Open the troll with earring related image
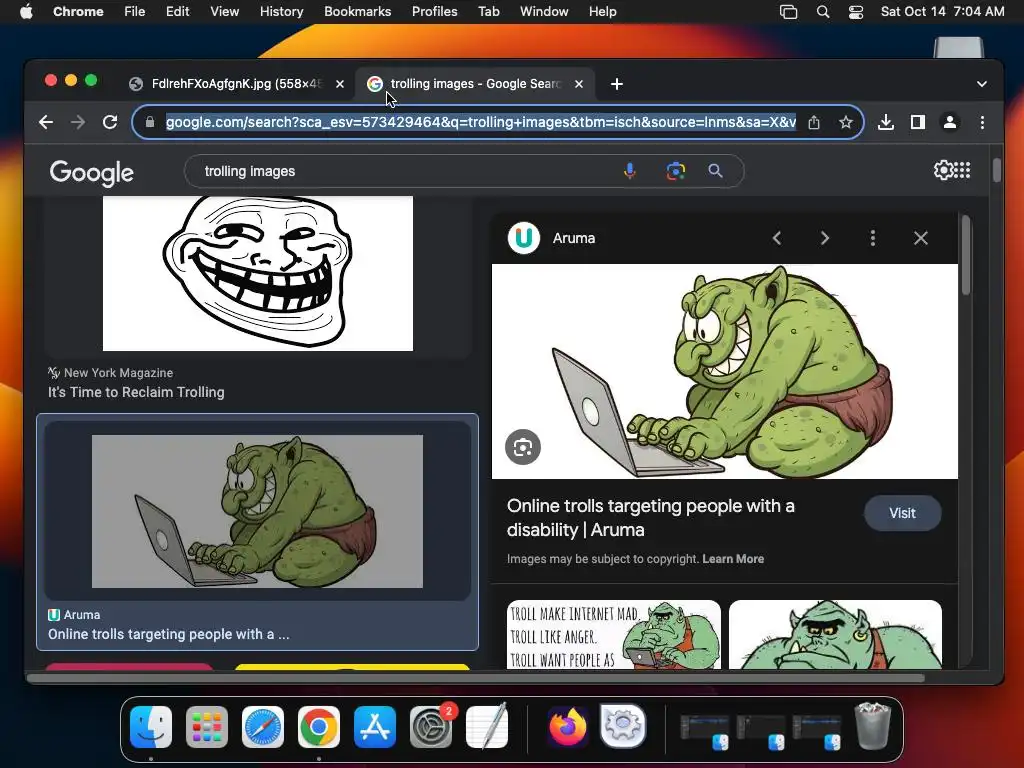This screenshot has width=1024, height=768. (835, 635)
